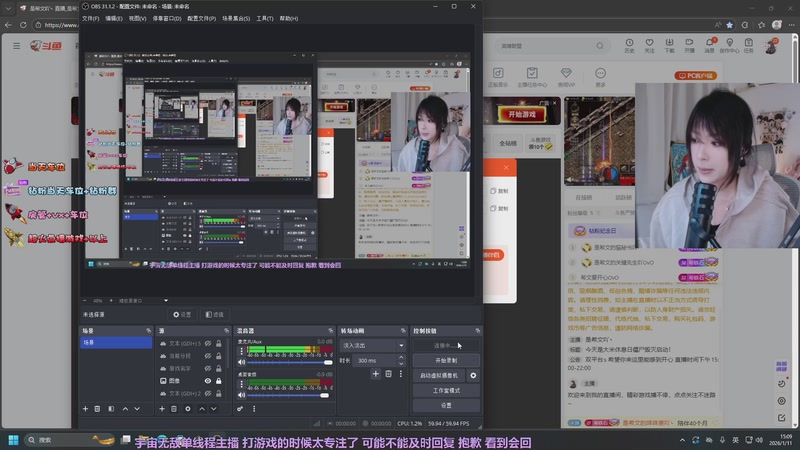Click the 工作室模式 button

coord(446,390)
